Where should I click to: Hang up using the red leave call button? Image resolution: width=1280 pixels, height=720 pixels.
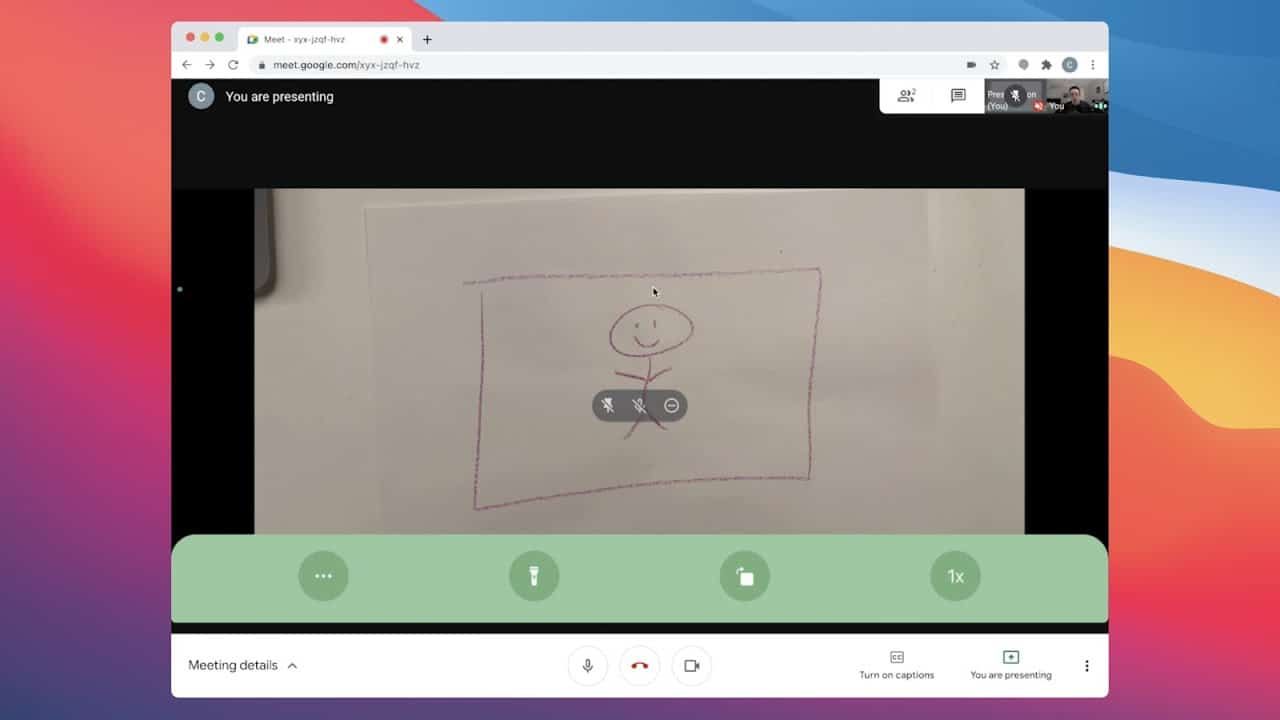click(x=640, y=666)
